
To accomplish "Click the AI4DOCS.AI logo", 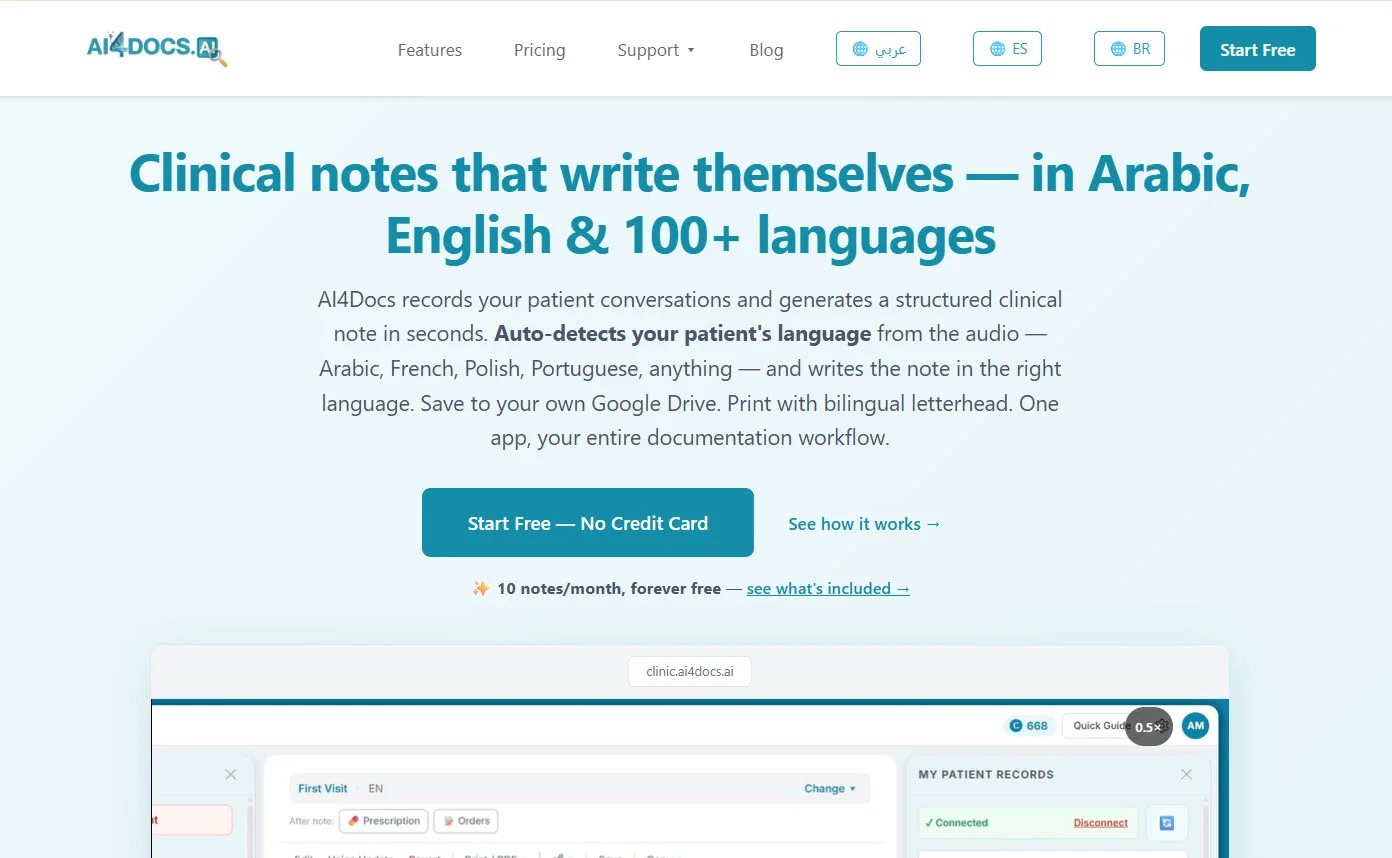I will [157, 49].
